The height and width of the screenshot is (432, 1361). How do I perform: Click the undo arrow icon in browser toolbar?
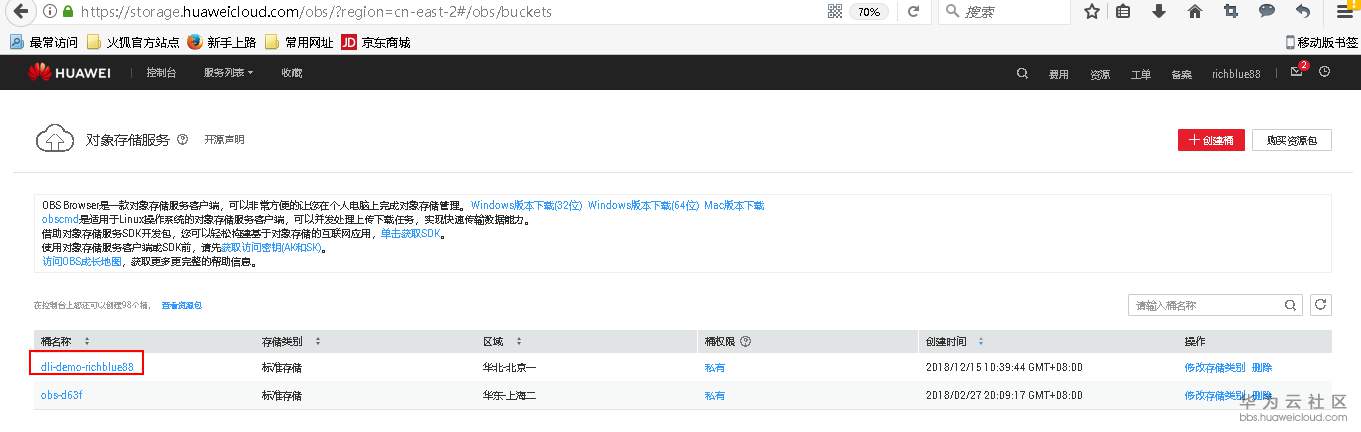tap(1303, 12)
